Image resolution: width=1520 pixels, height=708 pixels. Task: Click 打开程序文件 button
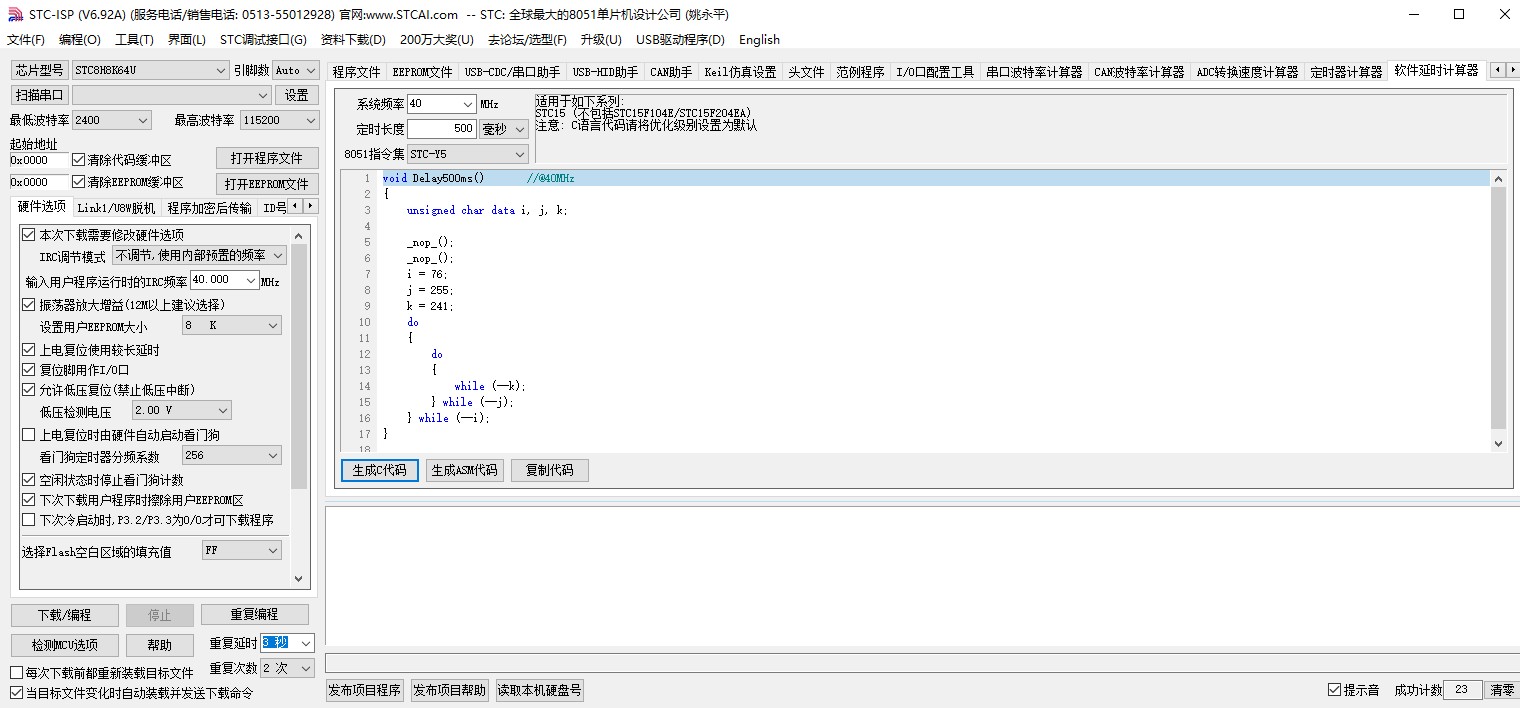267,159
